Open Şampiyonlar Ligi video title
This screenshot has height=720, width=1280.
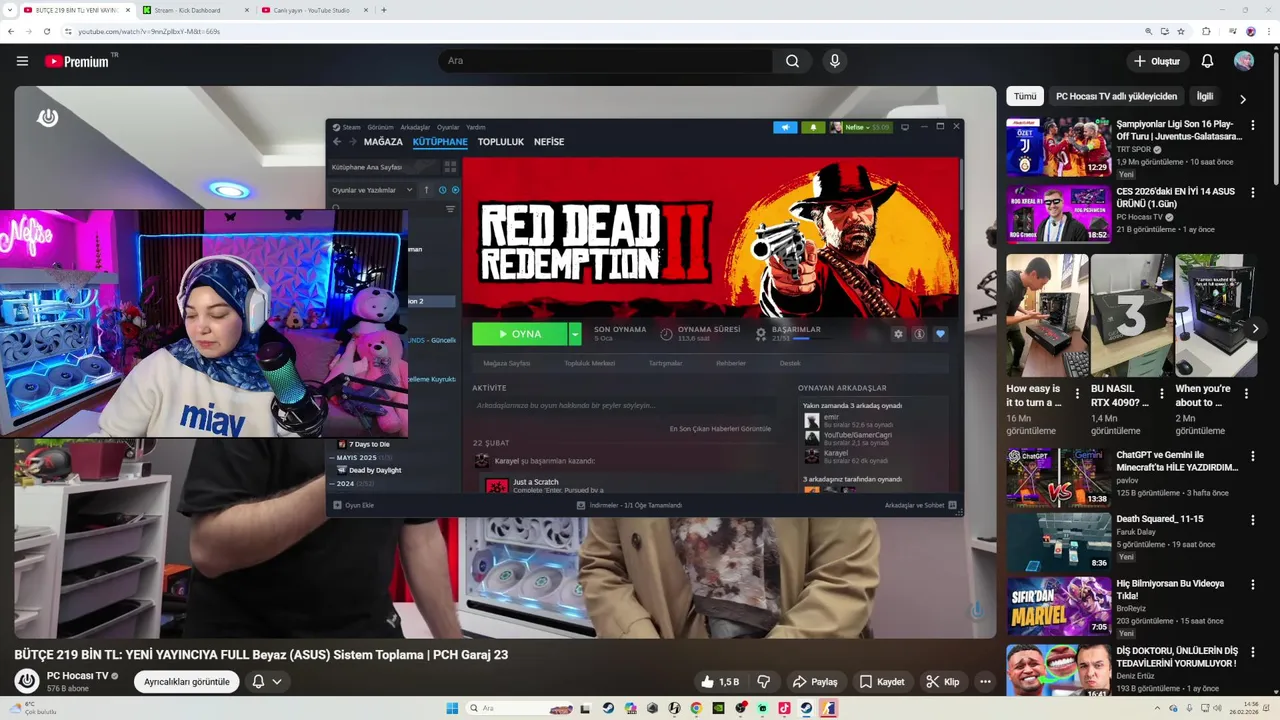coord(1179,130)
